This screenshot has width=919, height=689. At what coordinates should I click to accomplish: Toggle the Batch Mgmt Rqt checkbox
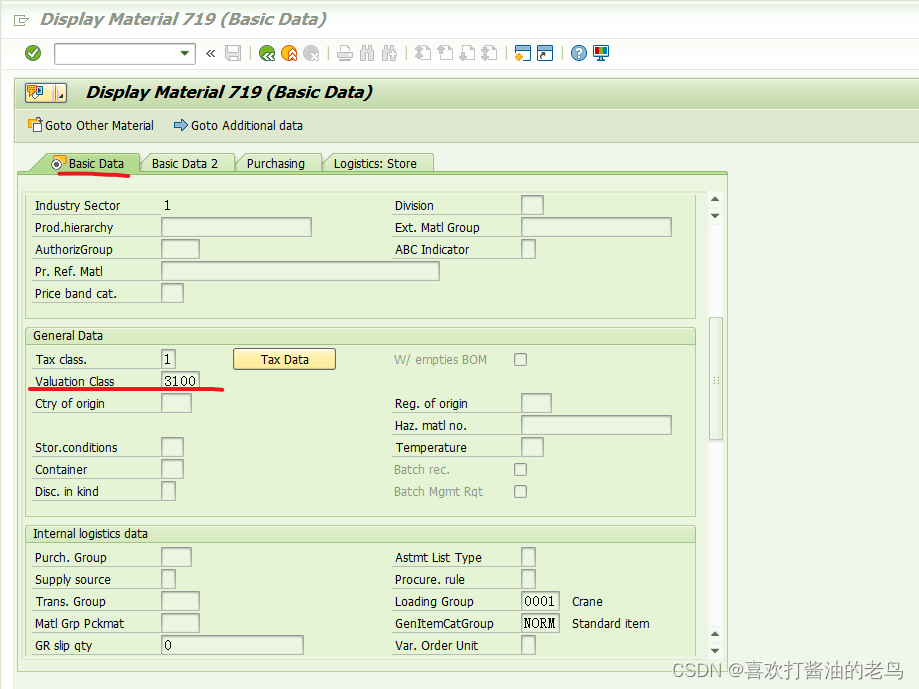[520, 492]
